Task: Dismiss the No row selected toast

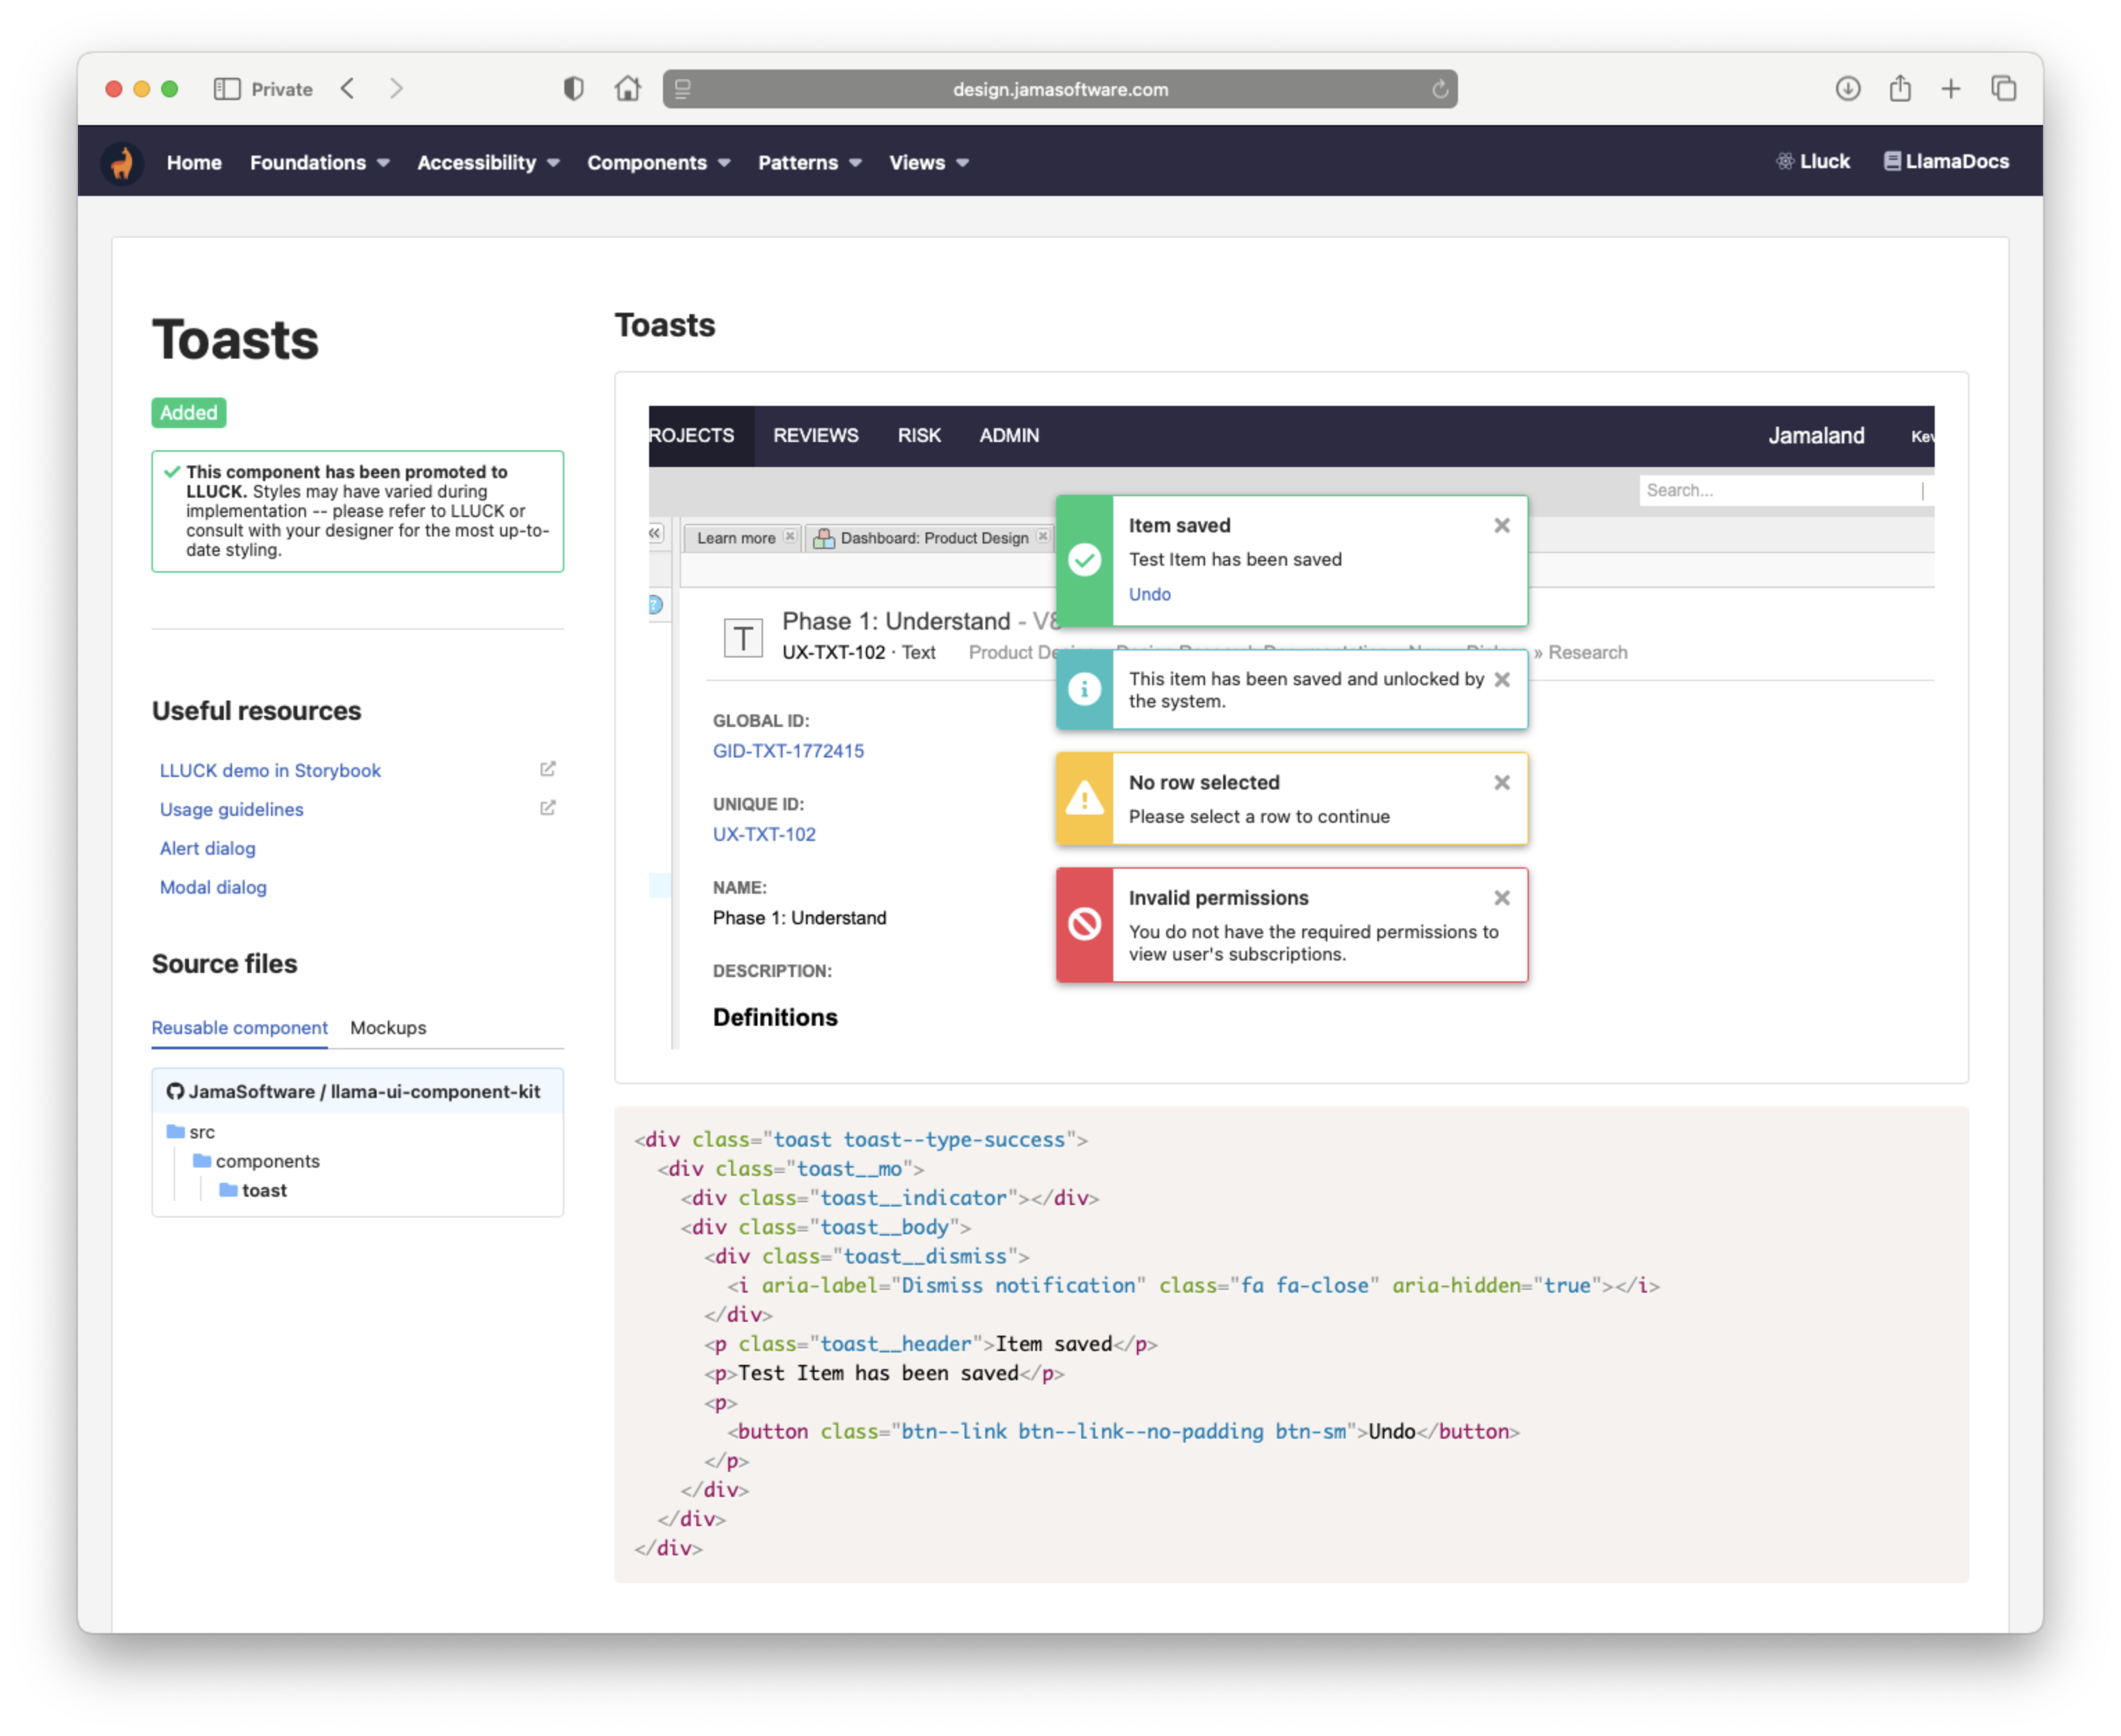Action: [x=1501, y=783]
